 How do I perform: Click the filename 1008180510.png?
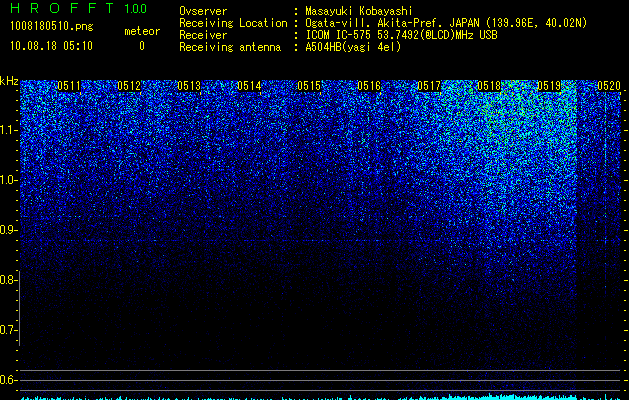(52, 27)
